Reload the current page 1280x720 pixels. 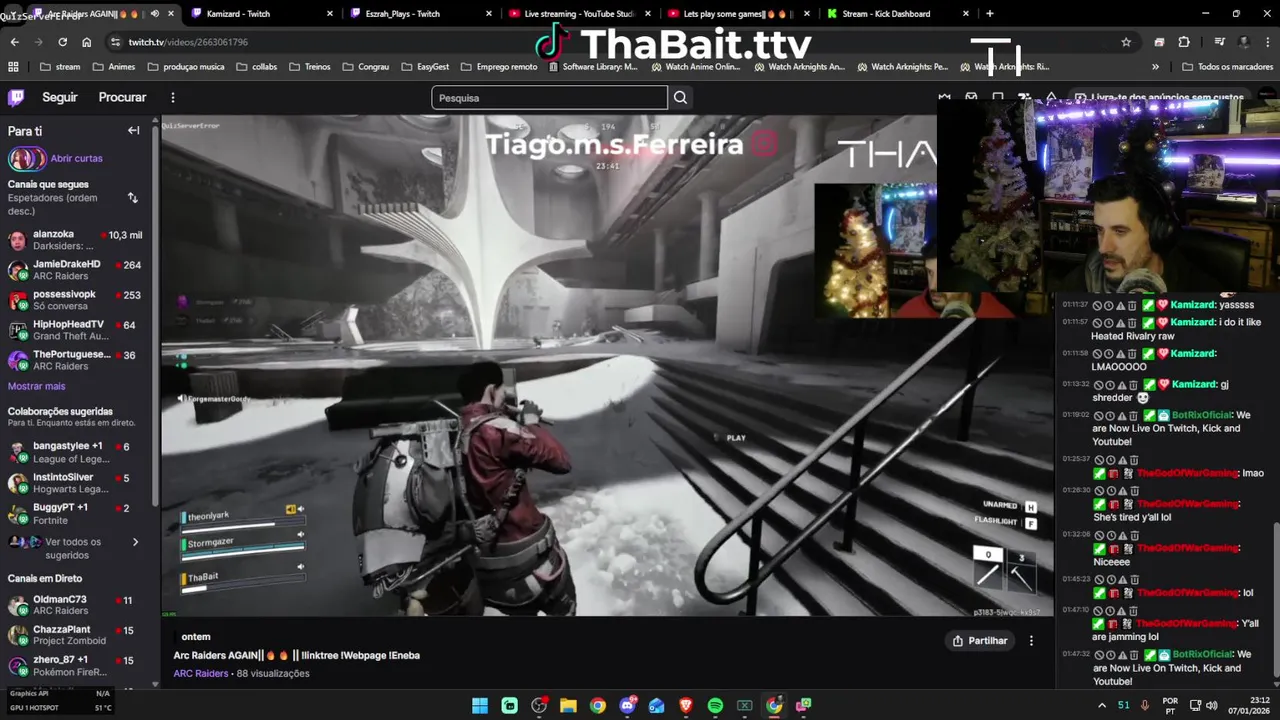(x=62, y=42)
